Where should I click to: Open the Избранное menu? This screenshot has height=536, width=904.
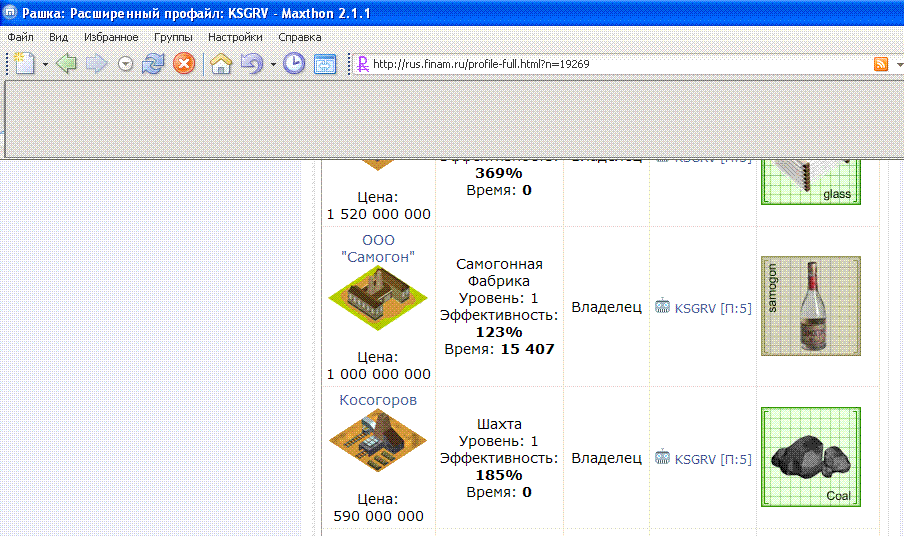click(x=111, y=37)
